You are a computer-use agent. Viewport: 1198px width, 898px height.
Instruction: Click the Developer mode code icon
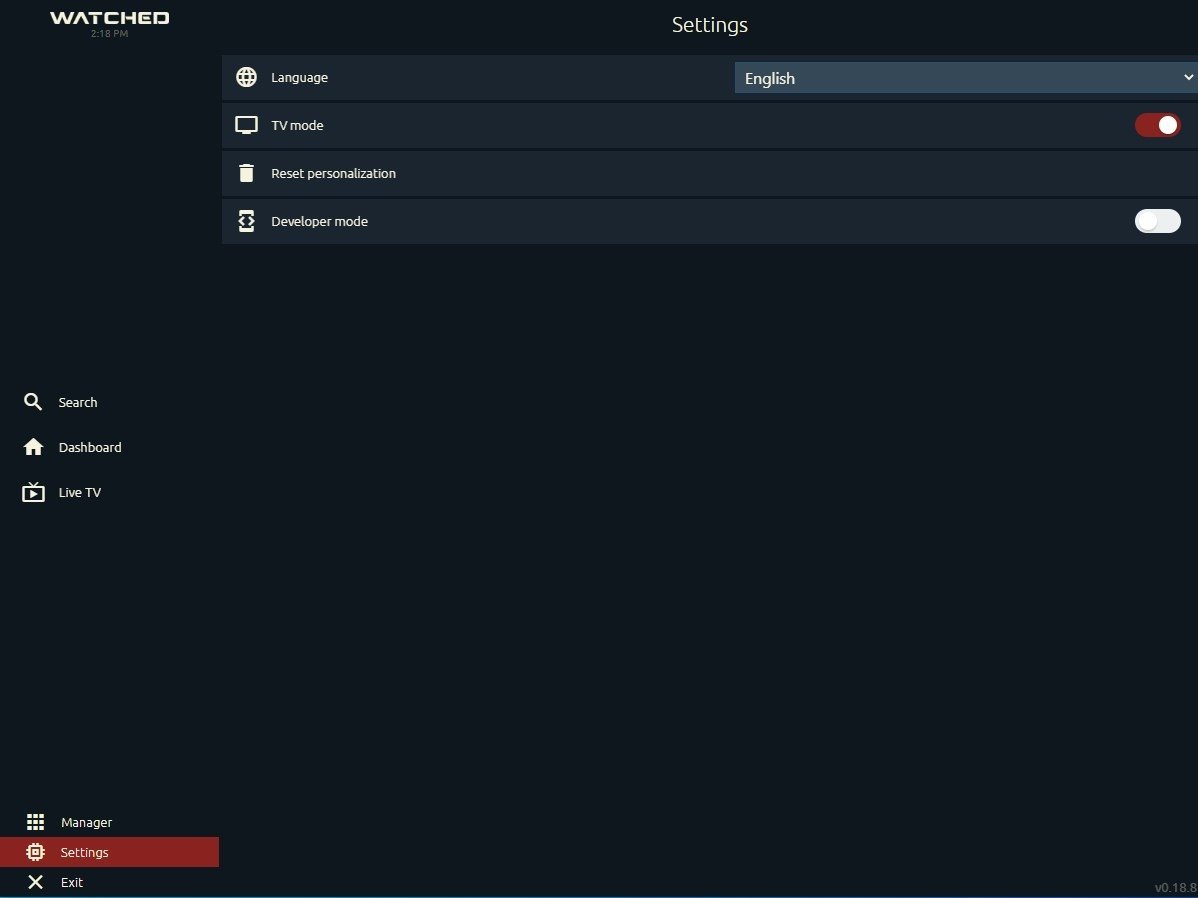pos(246,221)
